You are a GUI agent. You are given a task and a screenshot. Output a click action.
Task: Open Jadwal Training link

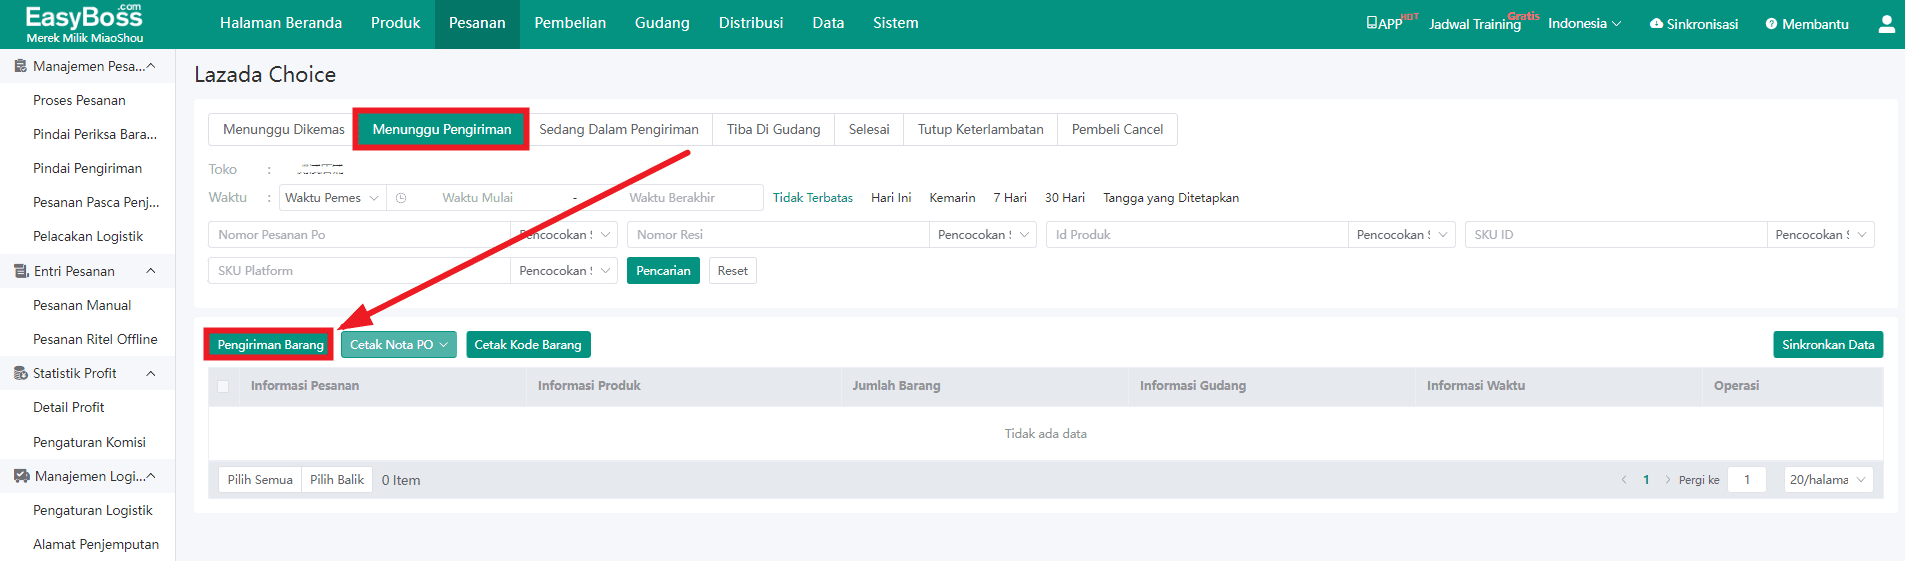pos(1475,24)
